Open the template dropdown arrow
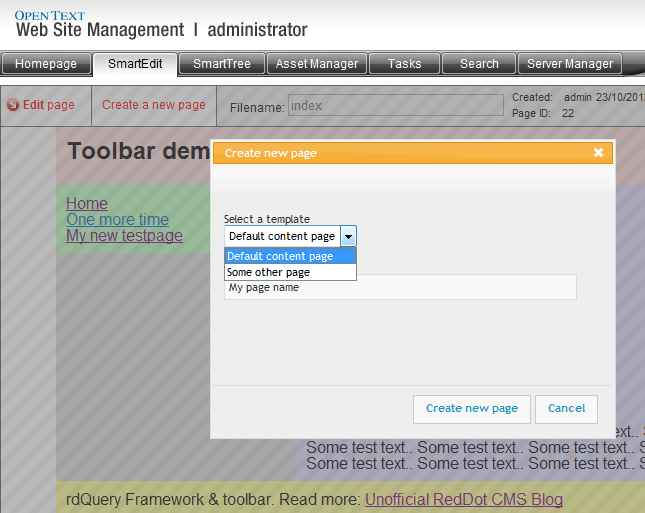 348,236
